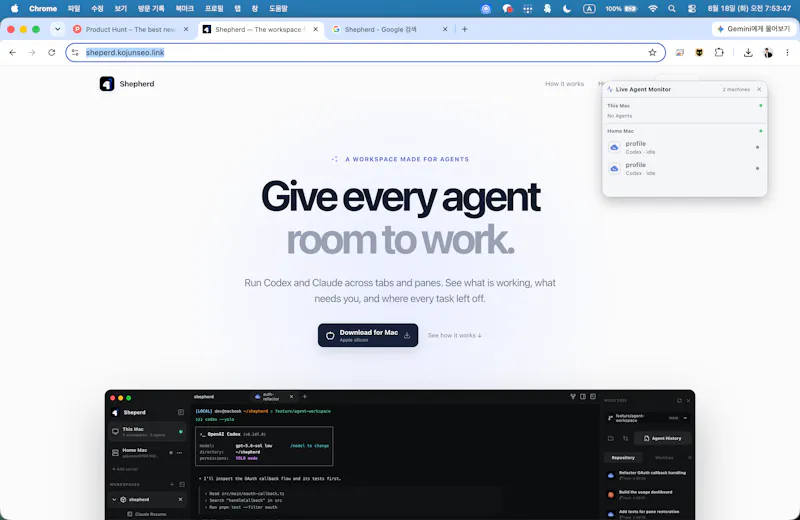Open the Chrome profile avatar
Image resolution: width=800 pixels, height=520 pixels.
(x=768, y=53)
